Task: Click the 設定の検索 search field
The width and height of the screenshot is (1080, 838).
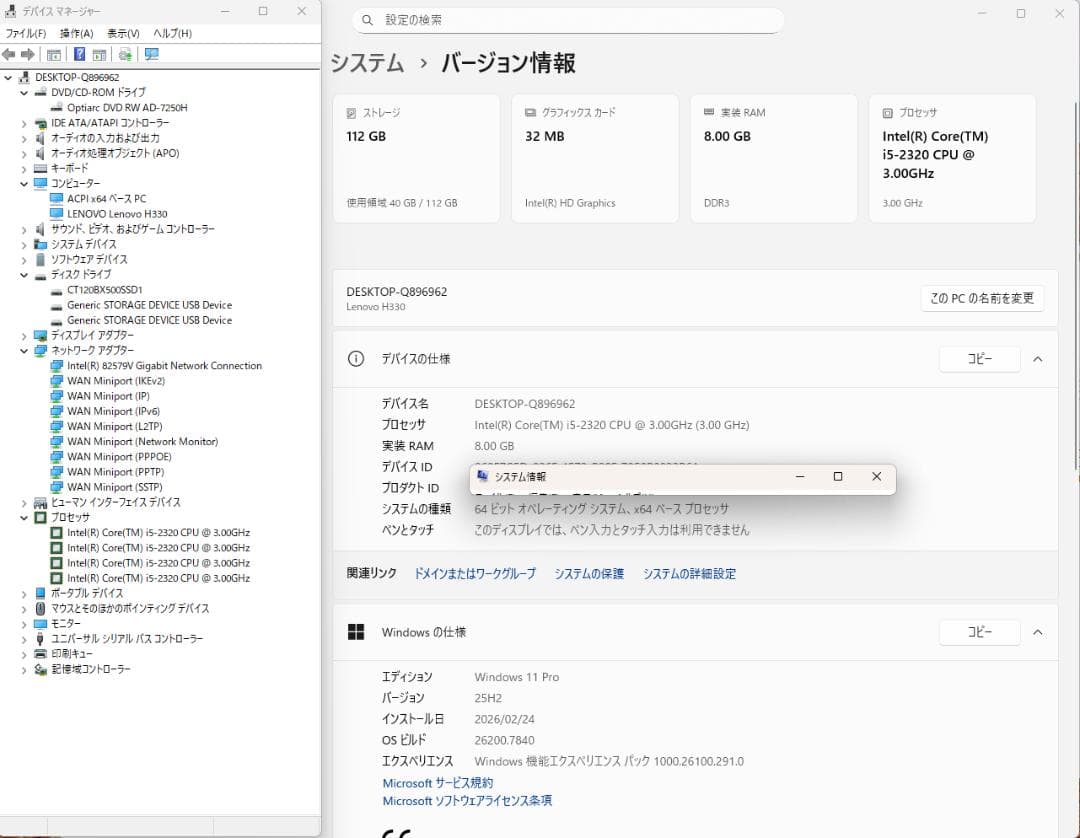Action: tap(568, 20)
